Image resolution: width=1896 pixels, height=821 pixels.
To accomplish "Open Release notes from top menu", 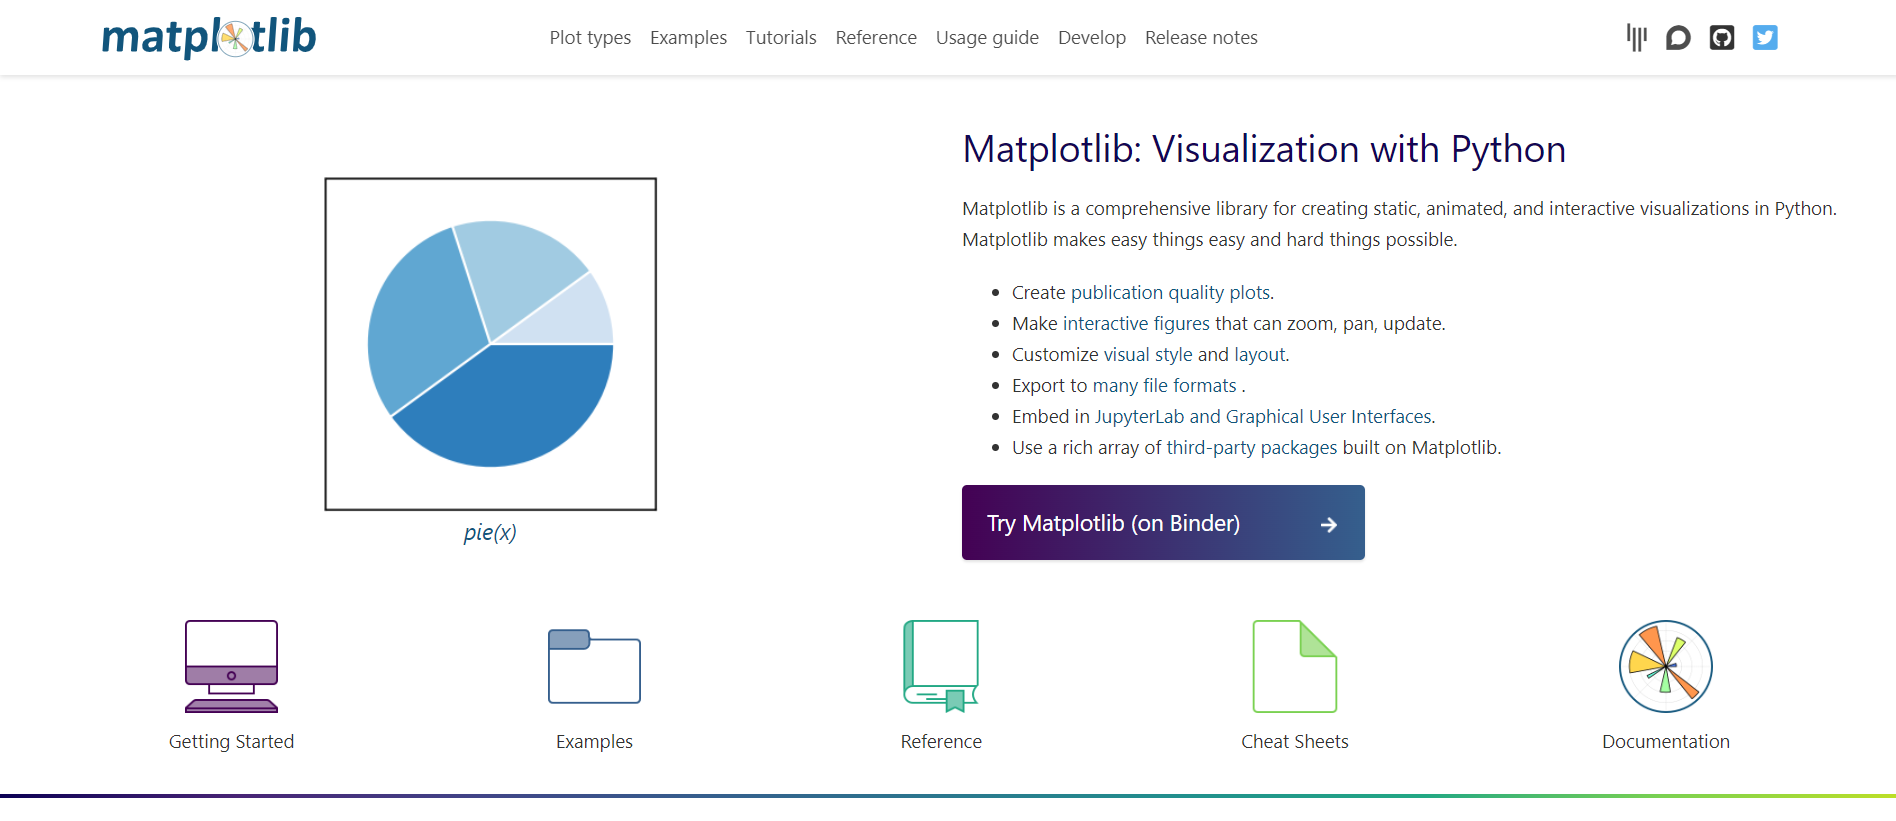I will pos(1201,38).
